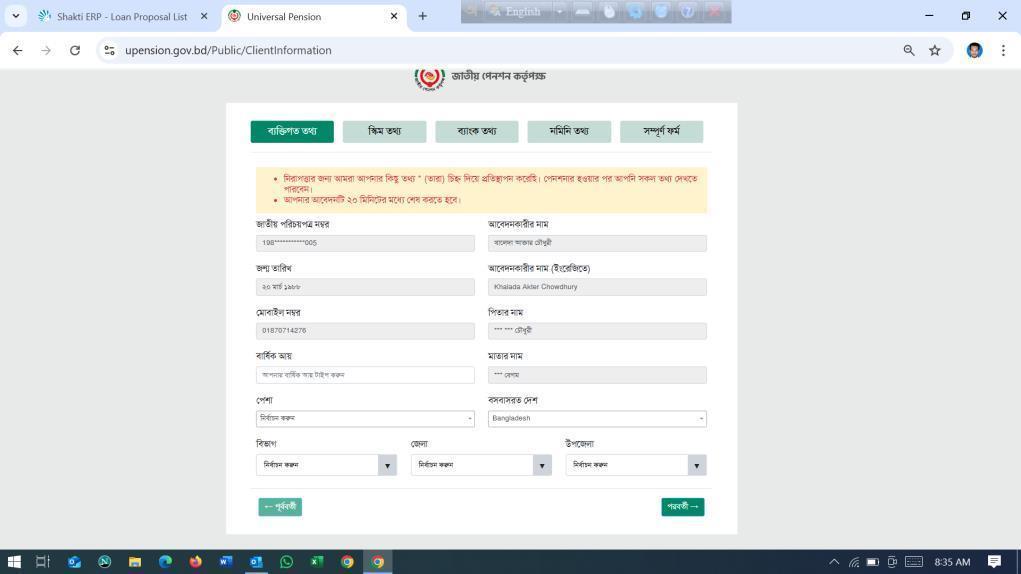Switch to Shakti ERP Loan Proposal browser tab
The image size is (1021, 574).
pyautogui.click(x=121, y=16)
